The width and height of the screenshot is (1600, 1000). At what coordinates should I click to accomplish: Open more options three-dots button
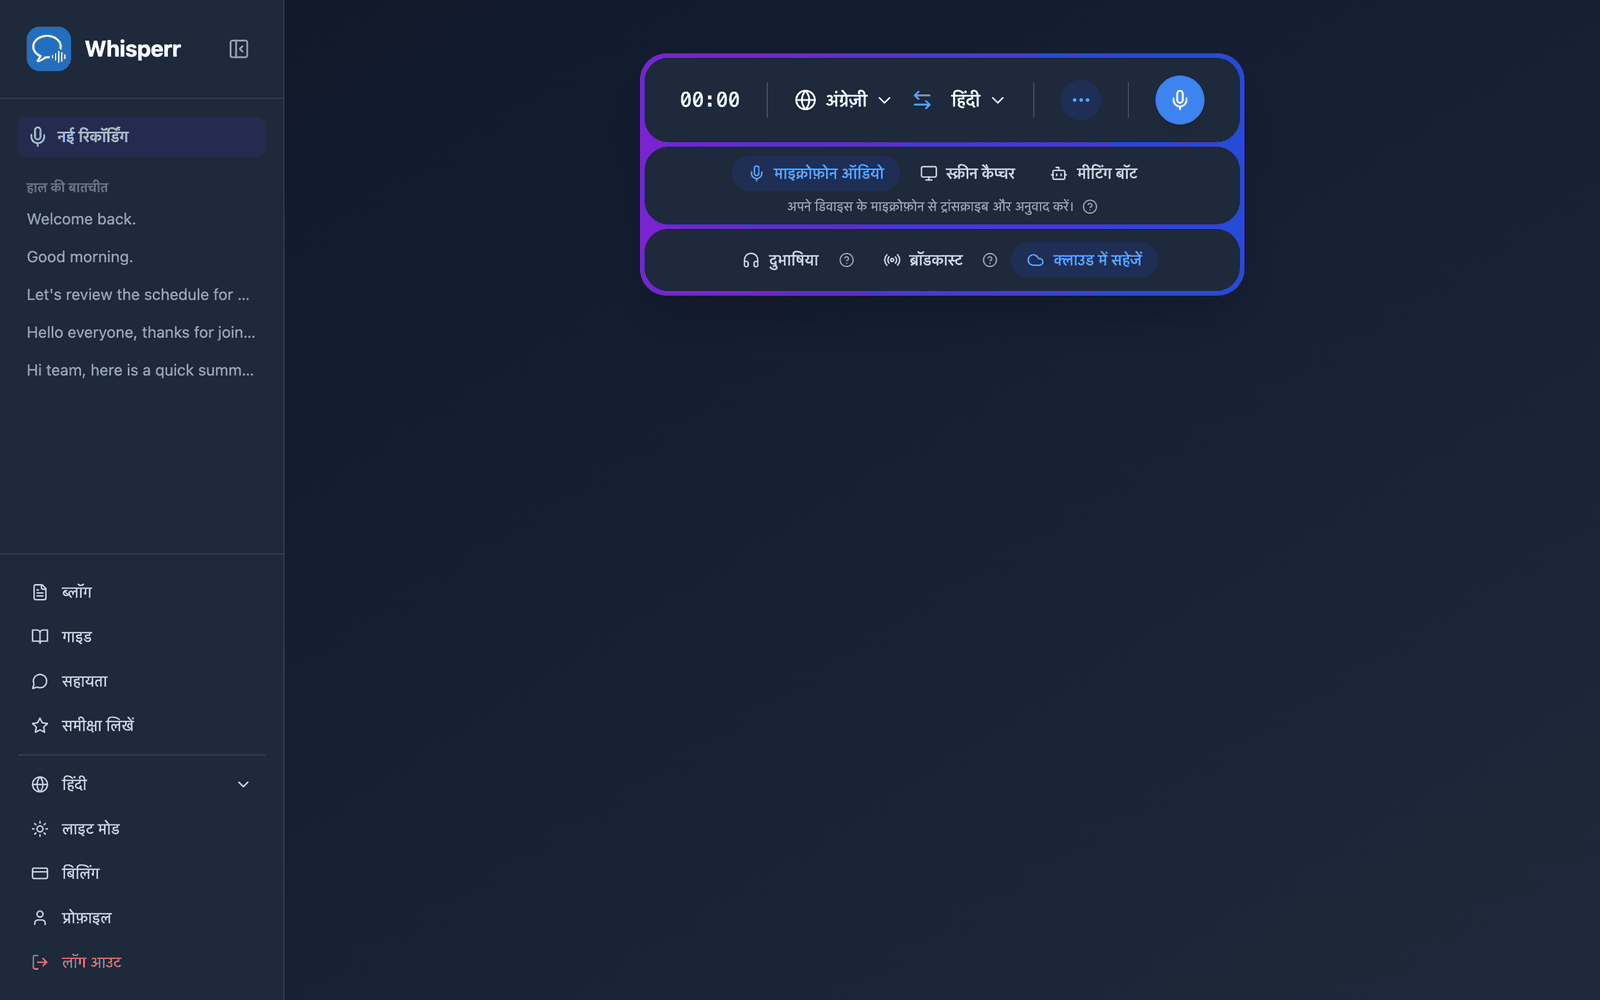point(1081,100)
